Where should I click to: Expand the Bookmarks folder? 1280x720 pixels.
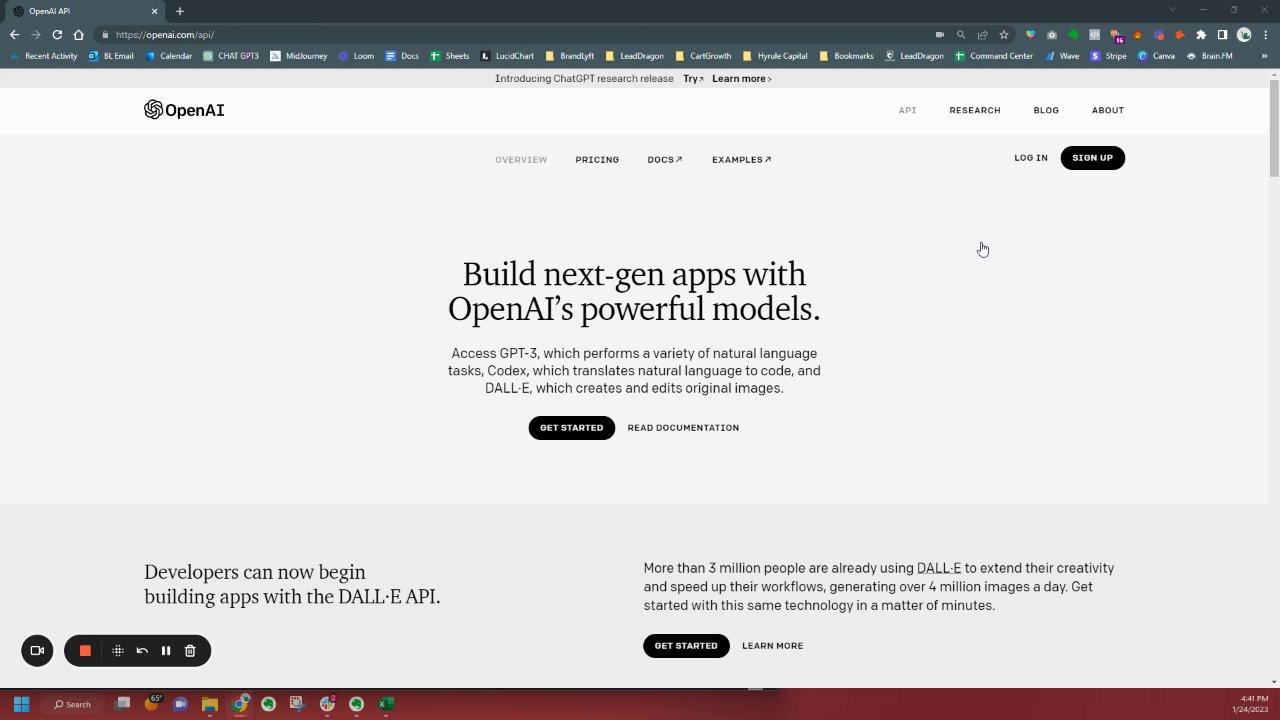(846, 56)
